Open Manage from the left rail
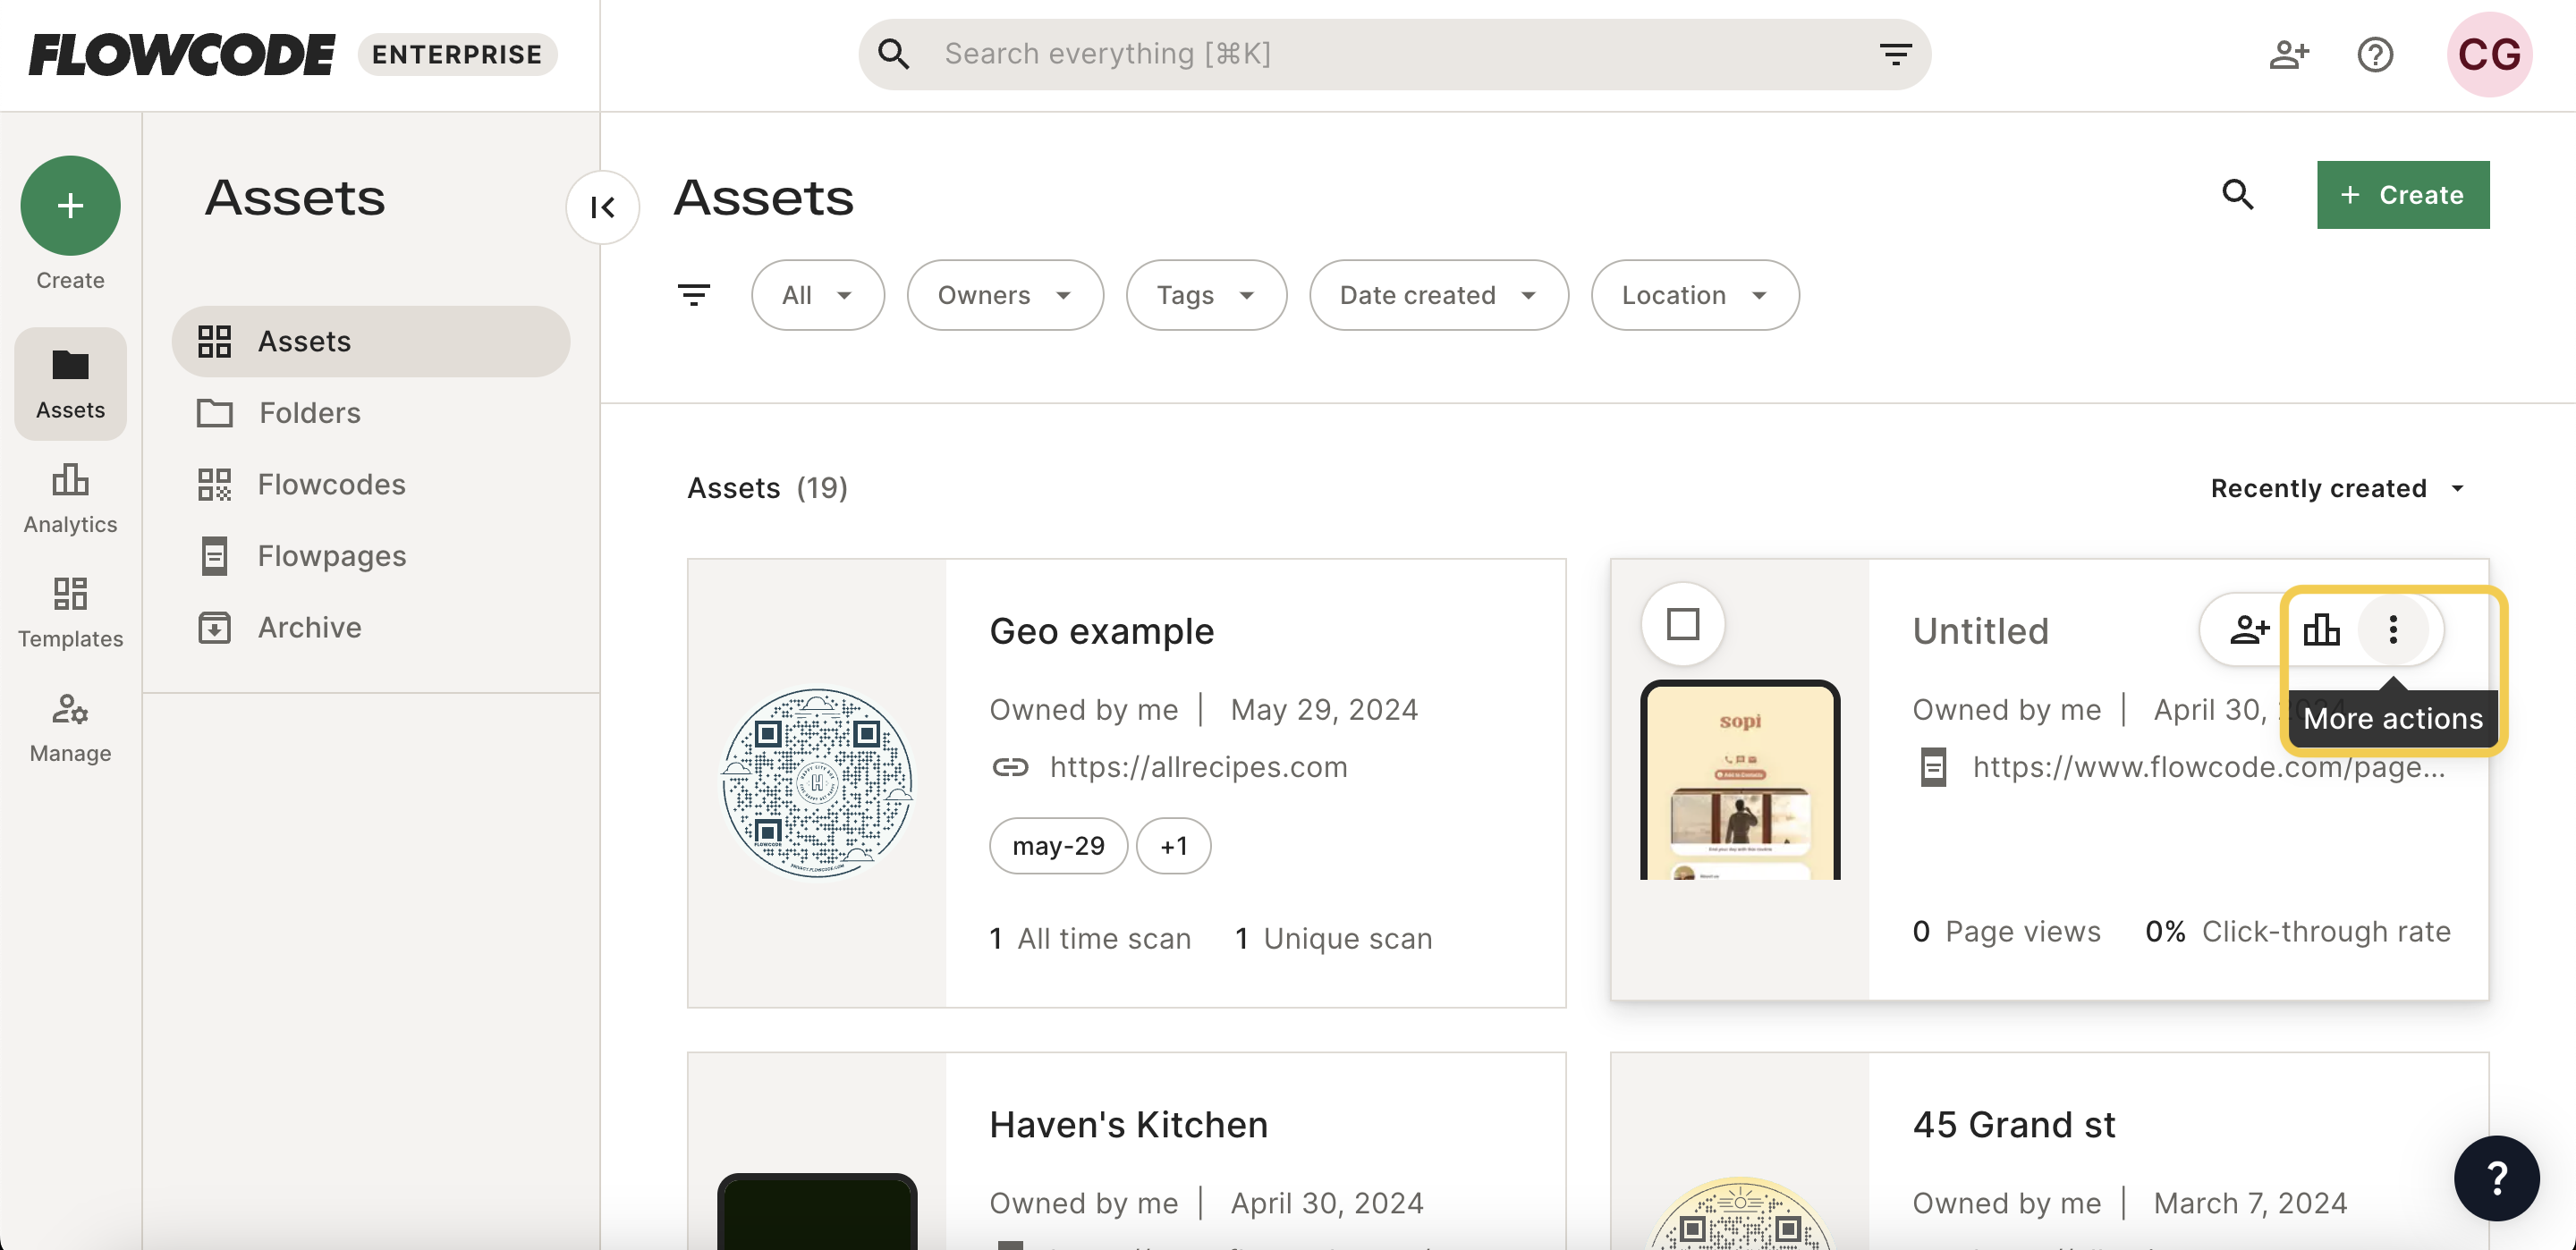Image resolution: width=2576 pixels, height=1250 pixels. click(70, 727)
